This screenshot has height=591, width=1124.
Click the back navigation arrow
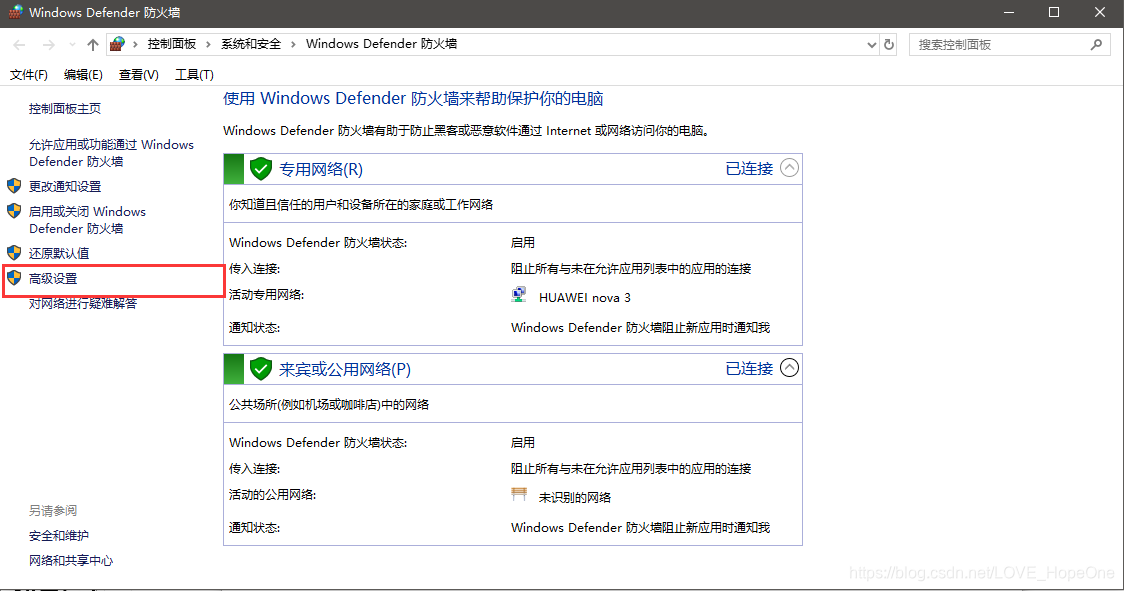click(19, 44)
